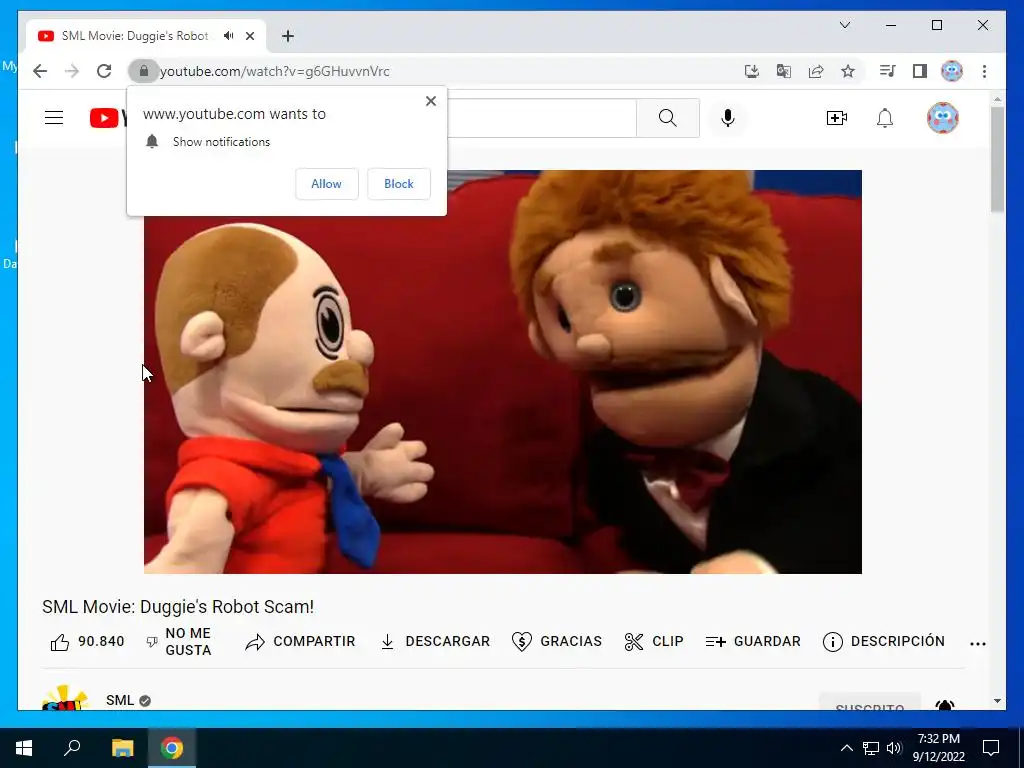
Task: Open File Explorer from taskbar
Action: pyautogui.click(x=122, y=748)
